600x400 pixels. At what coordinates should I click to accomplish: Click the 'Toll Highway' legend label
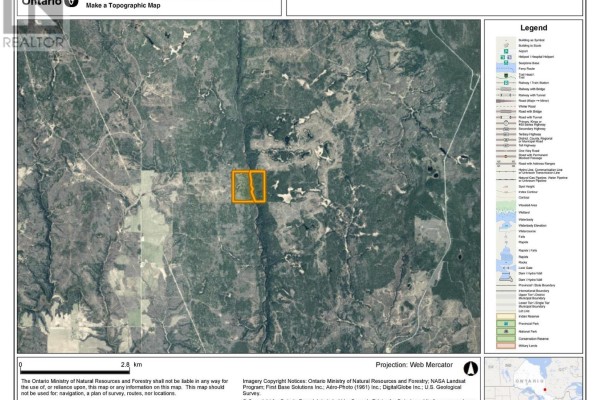(x=527, y=145)
